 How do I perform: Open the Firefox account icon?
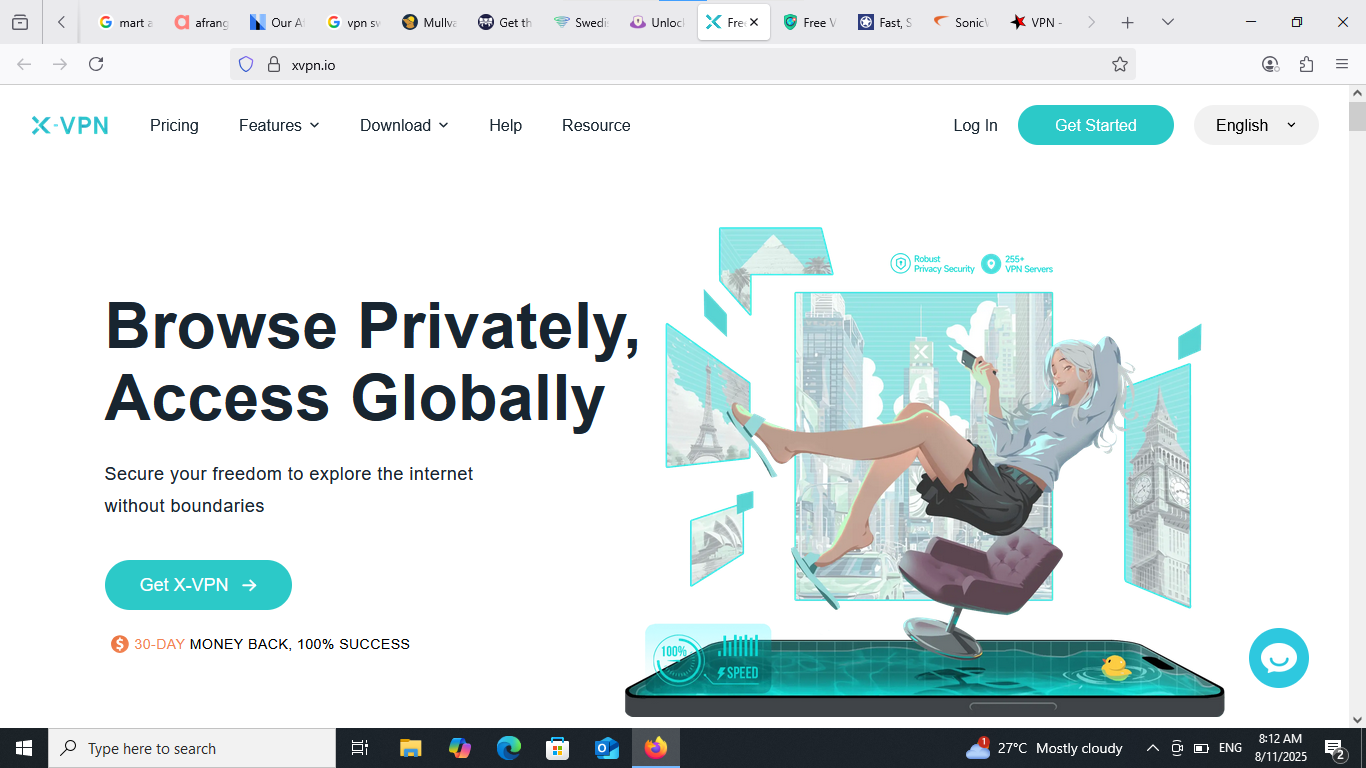1270,64
